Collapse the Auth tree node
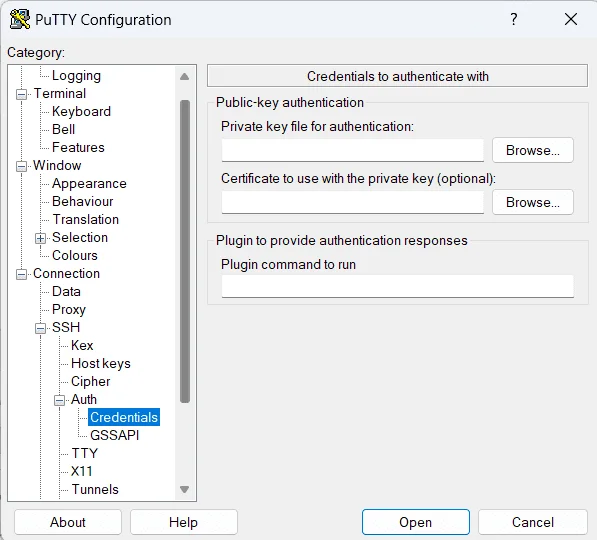Viewport: 597px width, 540px height. 59,400
